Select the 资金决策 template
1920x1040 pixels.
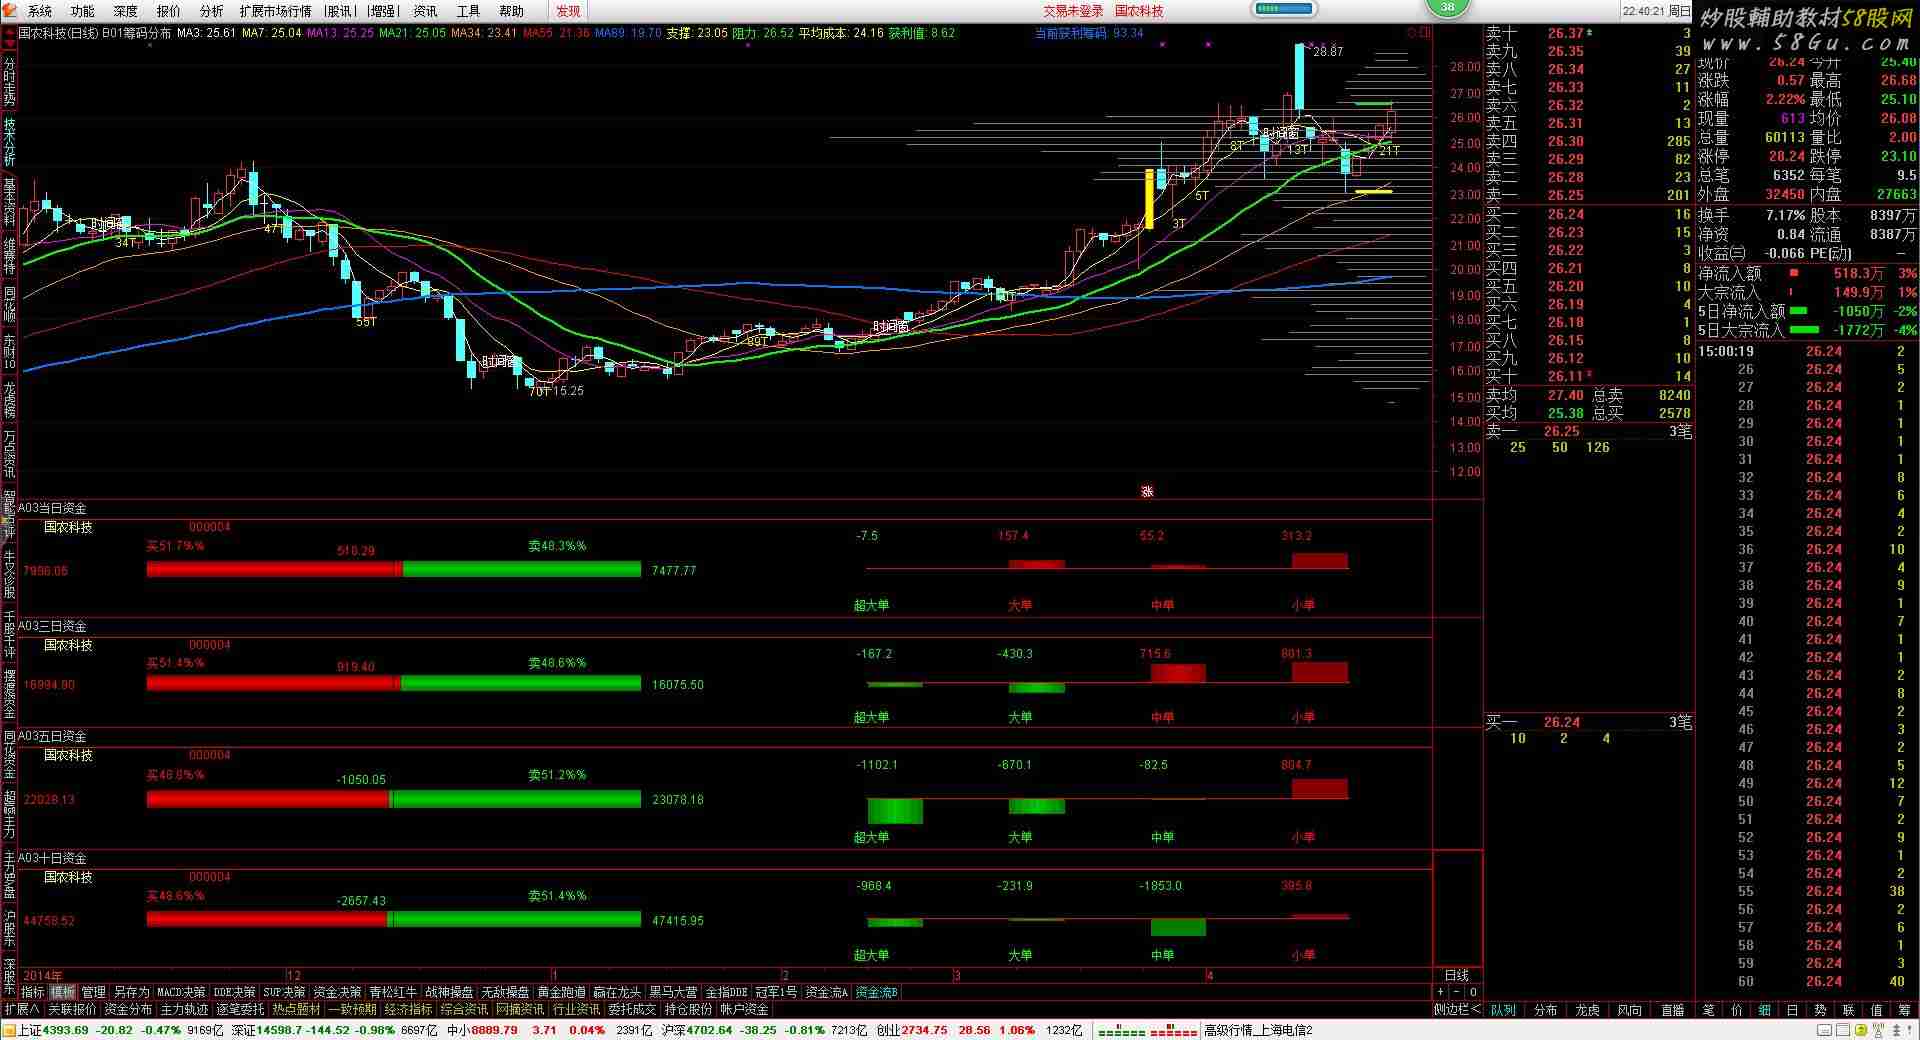click(337, 993)
